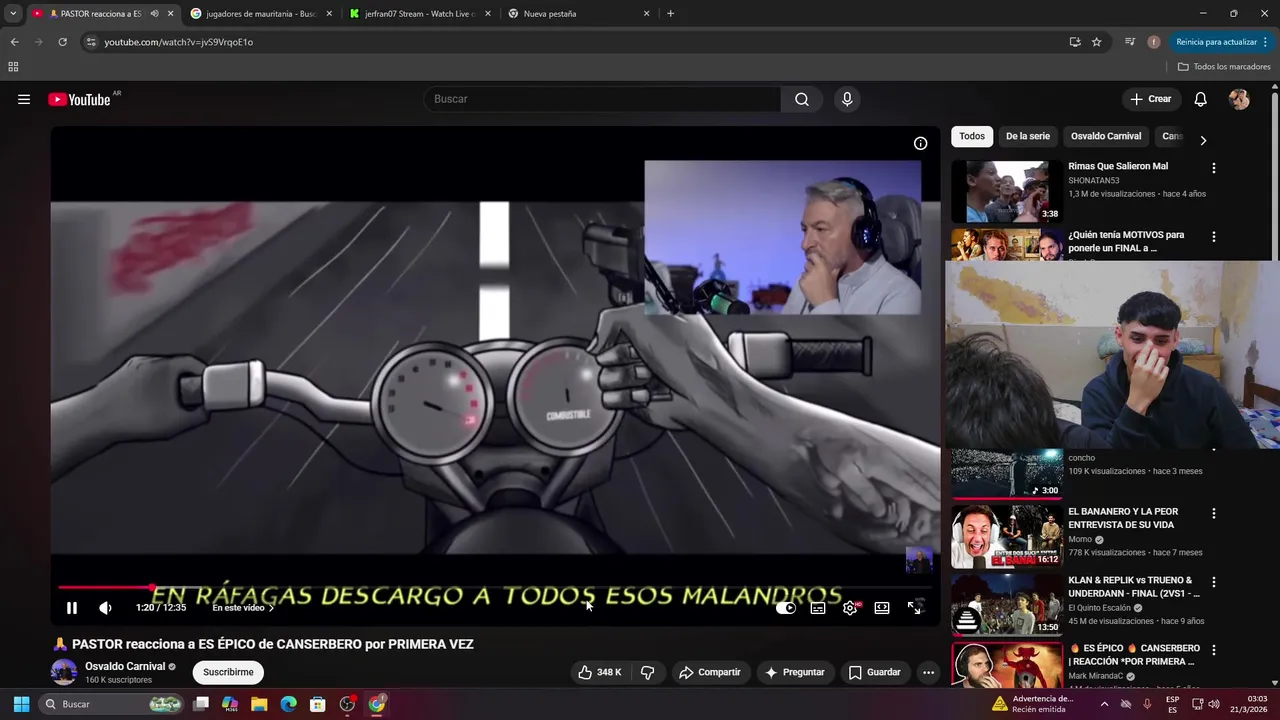Turn on video subtitles

(x=818, y=608)
